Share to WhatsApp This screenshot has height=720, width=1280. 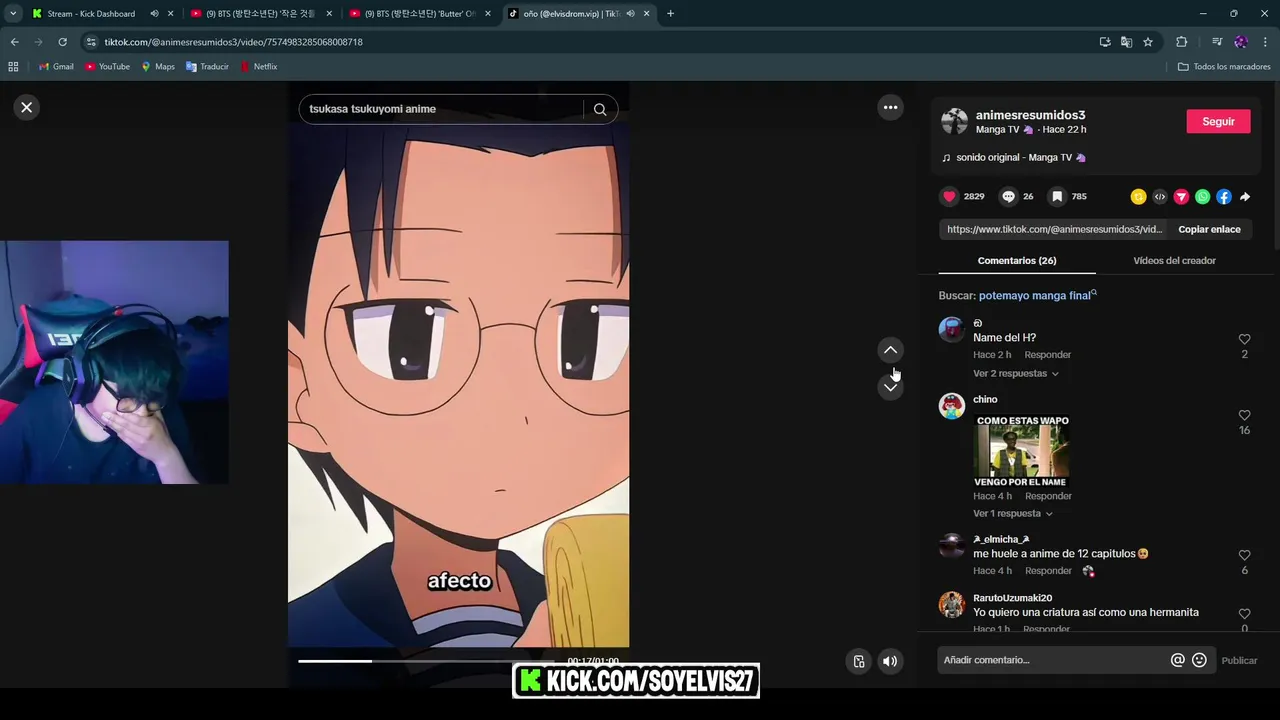tap(1202, 197)
